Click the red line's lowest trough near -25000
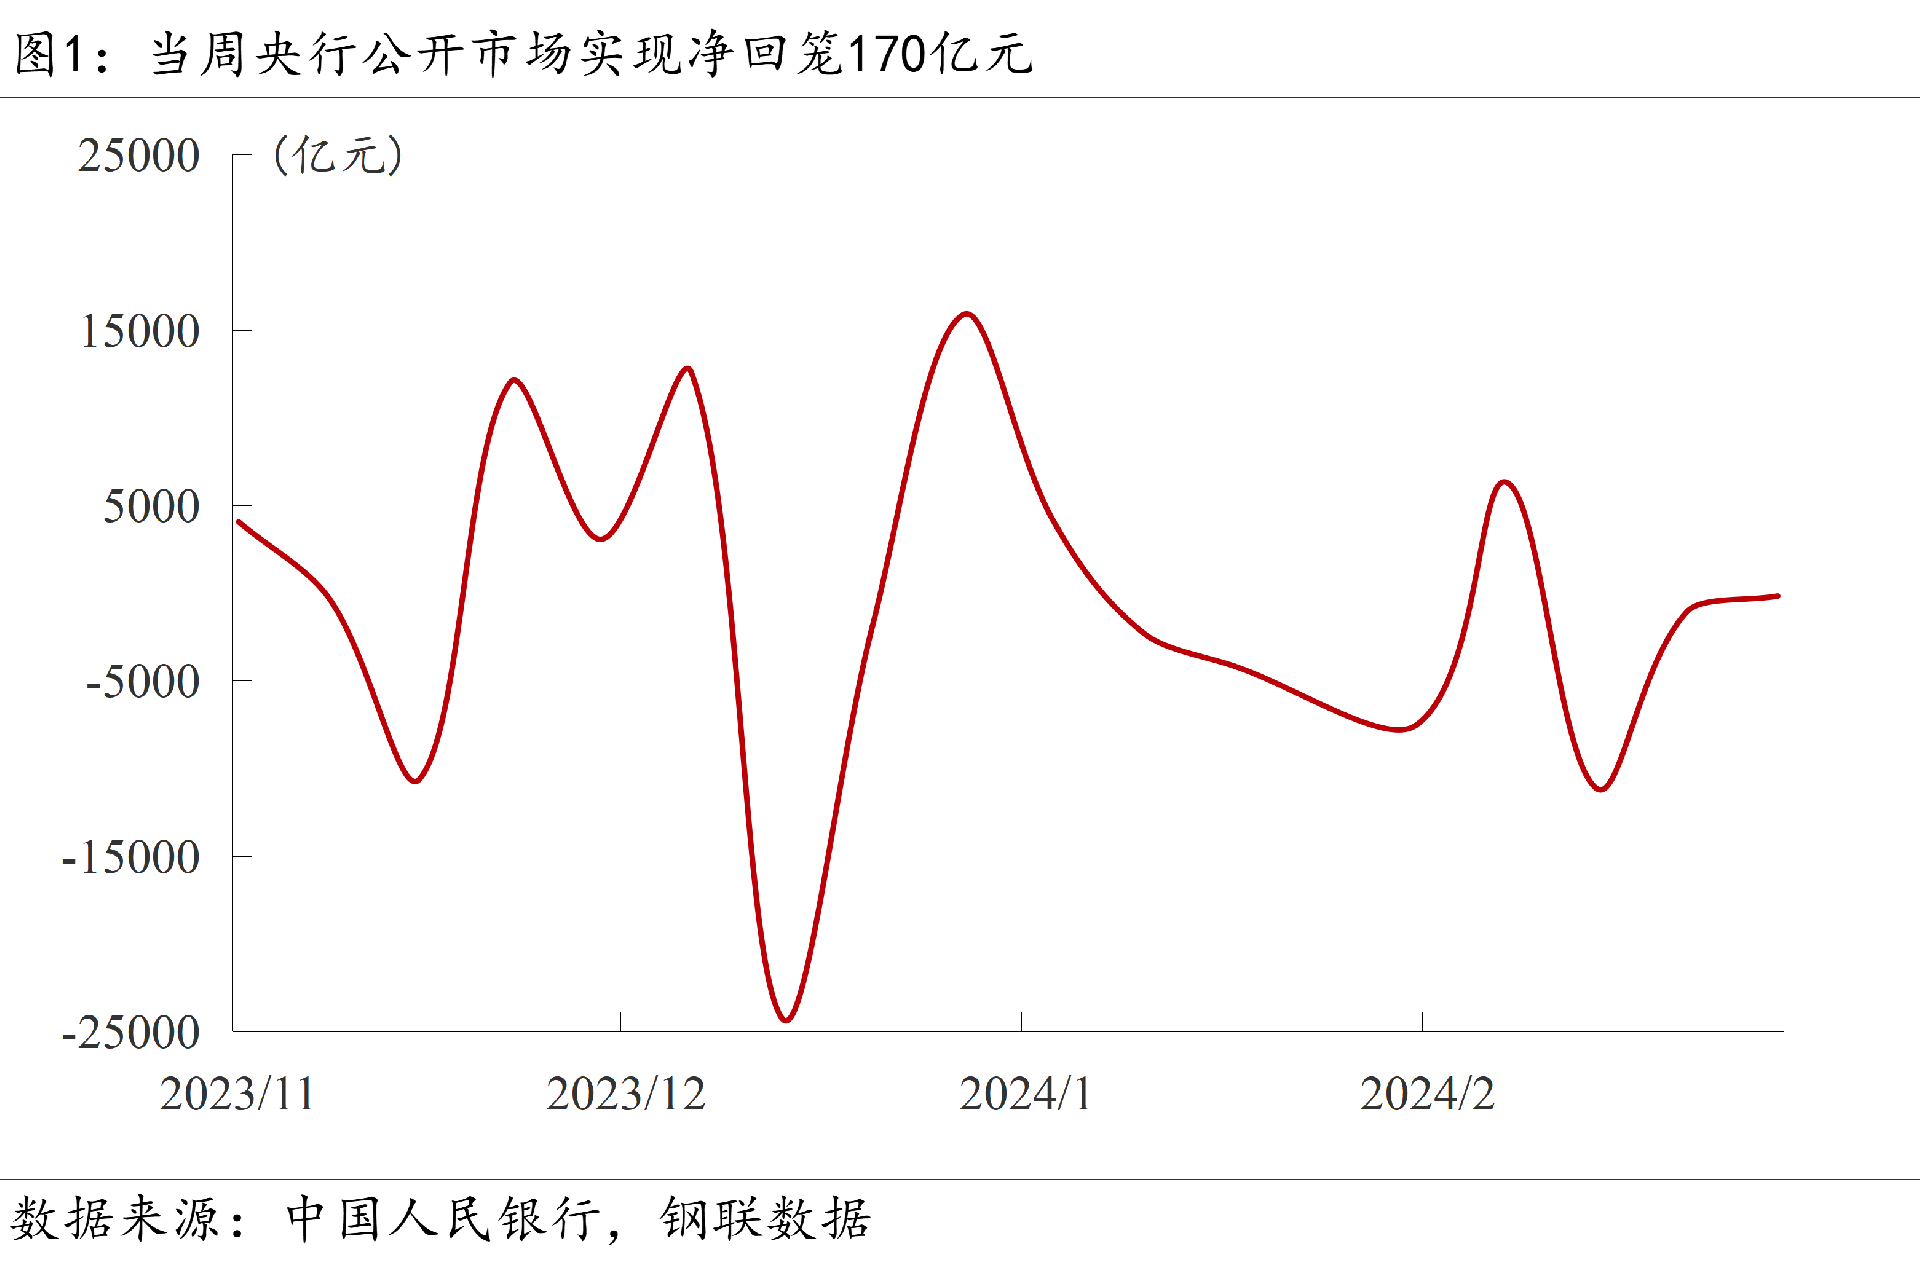The width and height of the screenshot is (1920, 1279). point(786,1019)
